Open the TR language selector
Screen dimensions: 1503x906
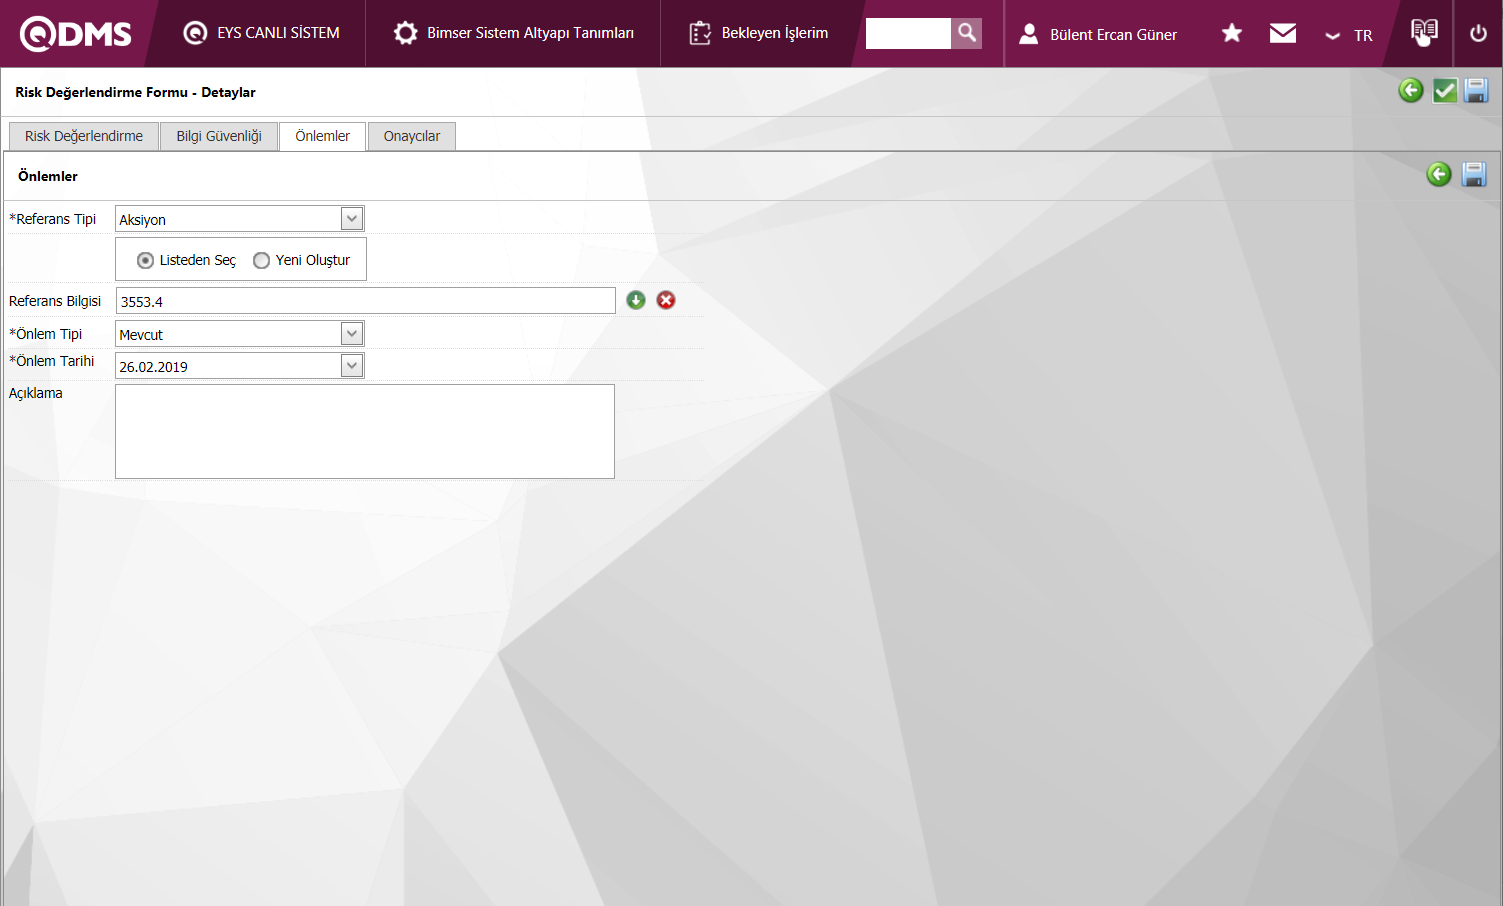(x=1349, y=35)
